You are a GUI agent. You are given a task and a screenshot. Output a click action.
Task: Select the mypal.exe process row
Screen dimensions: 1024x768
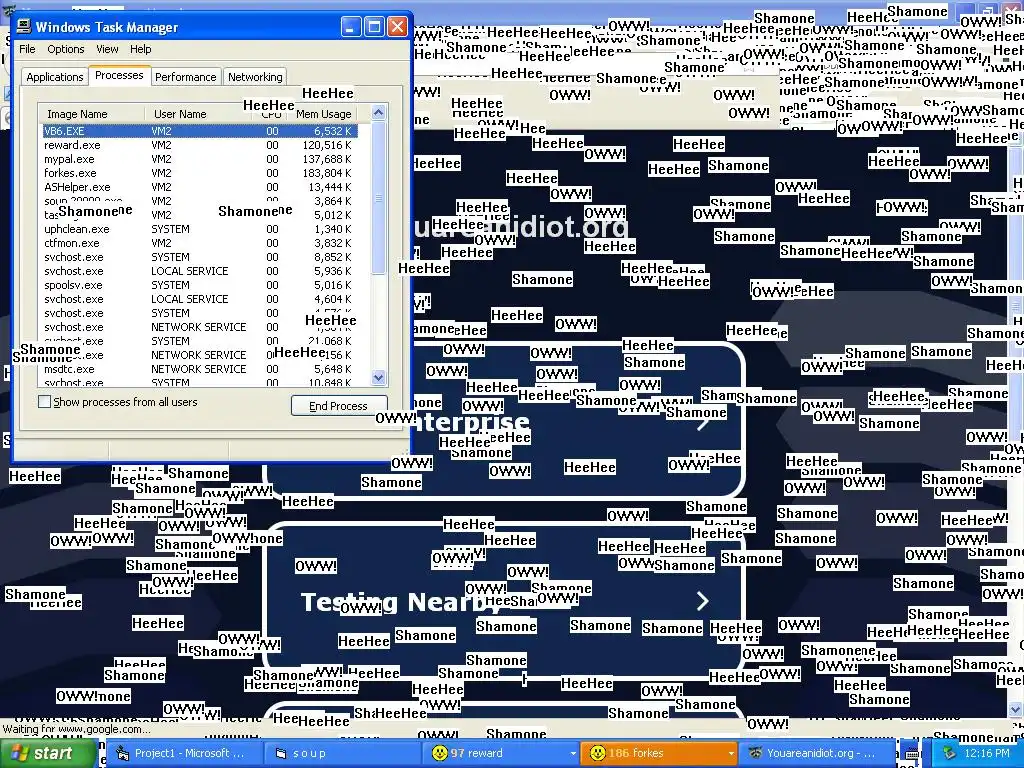pyautogui.click(x=199, y=159)
